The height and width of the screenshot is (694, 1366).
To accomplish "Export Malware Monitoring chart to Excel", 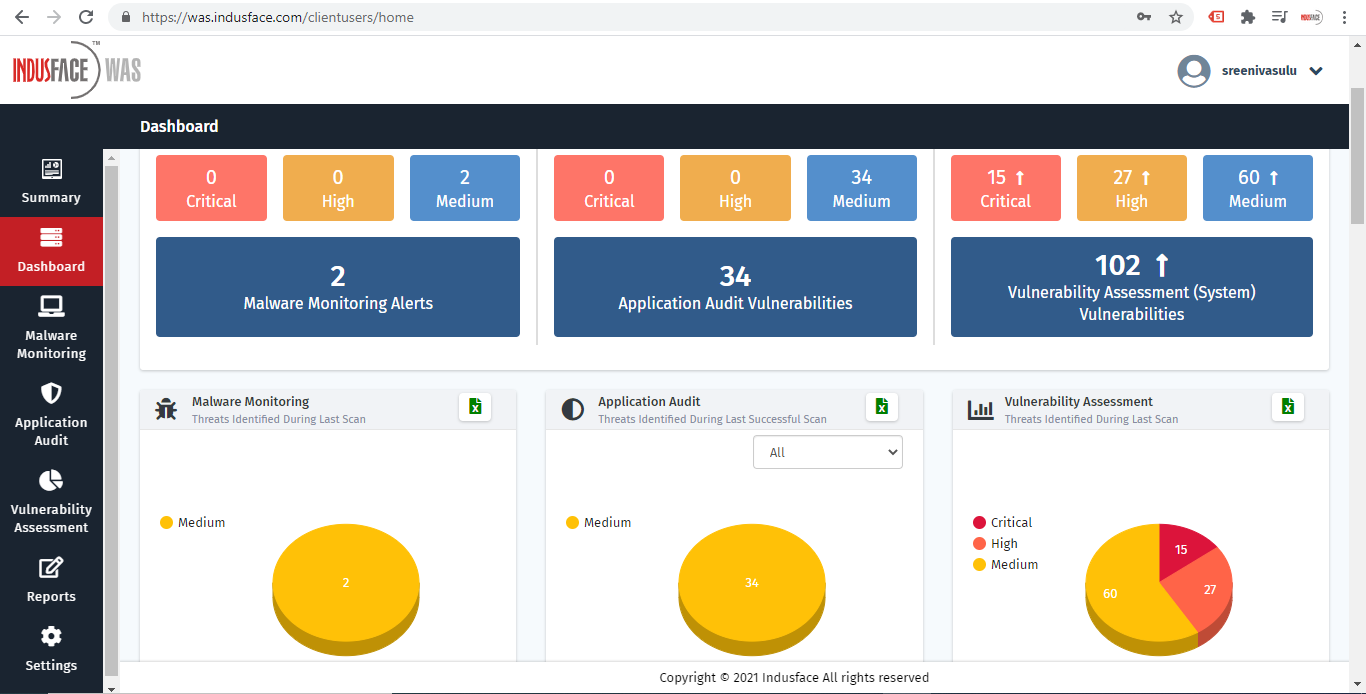I will tap(475, 407).
